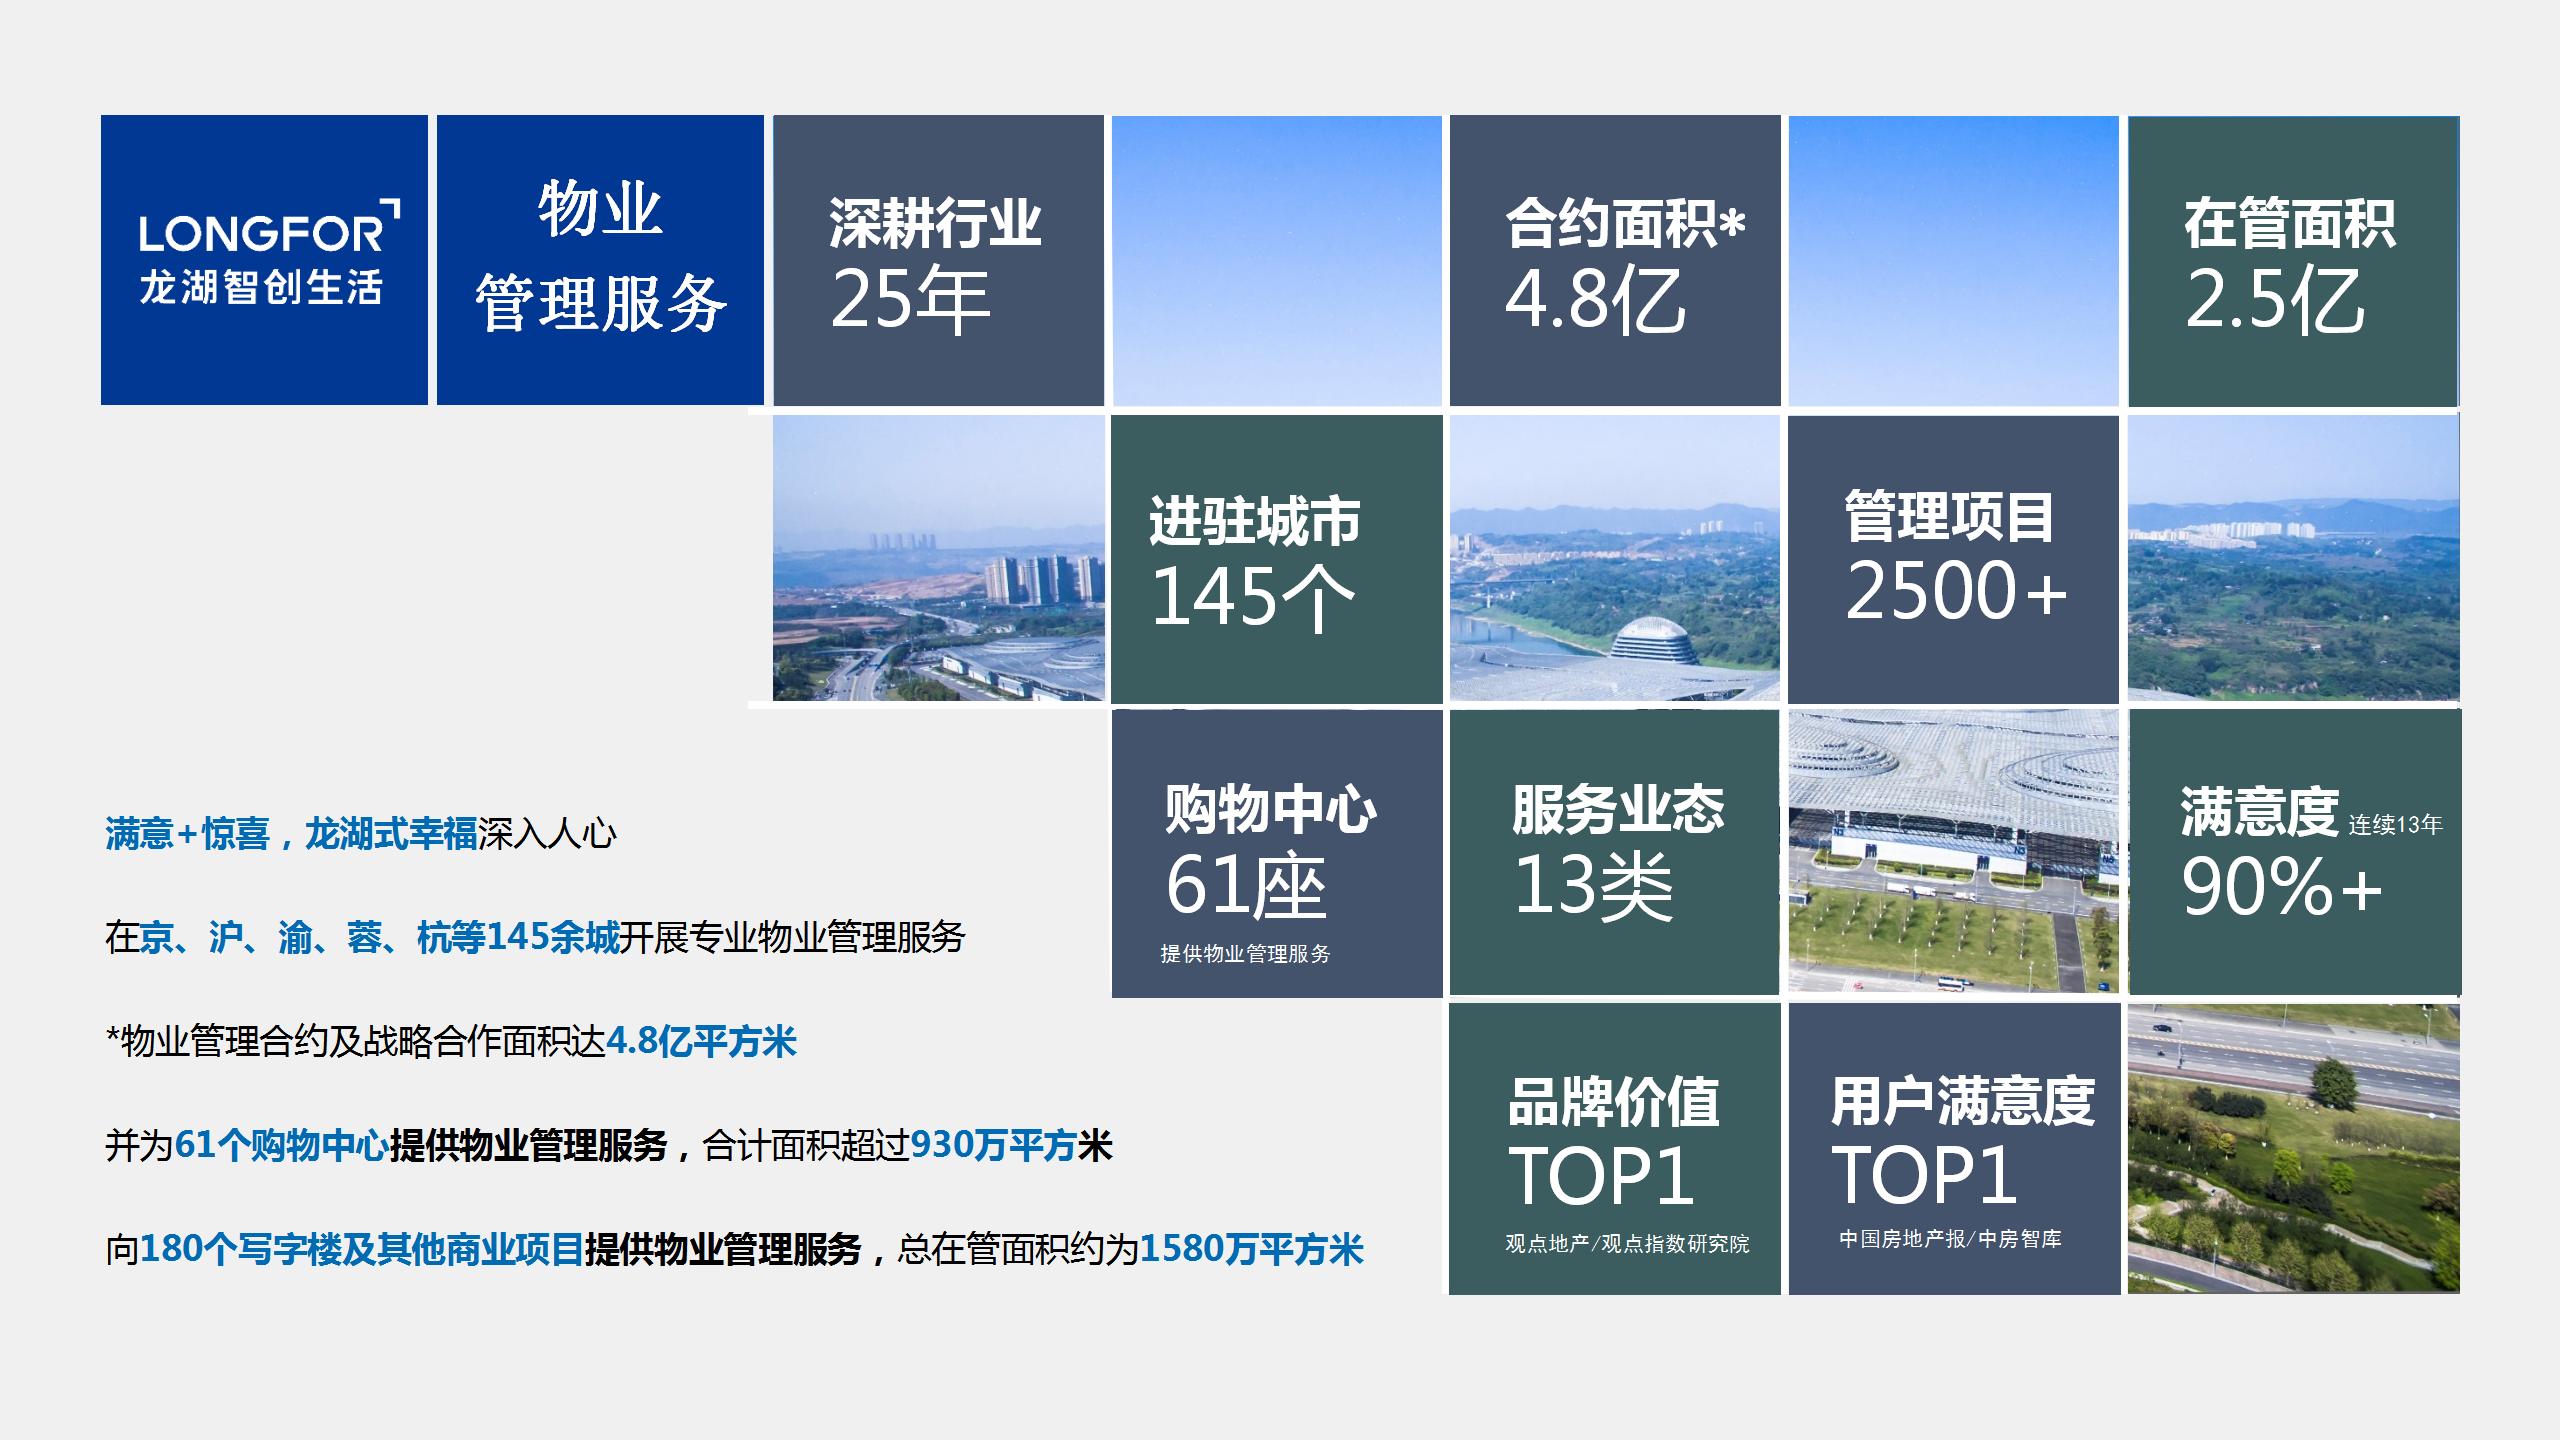Click the exhibition center glass roof photo
This screenshot has height=1440, width=2560.
point(1953,851)
